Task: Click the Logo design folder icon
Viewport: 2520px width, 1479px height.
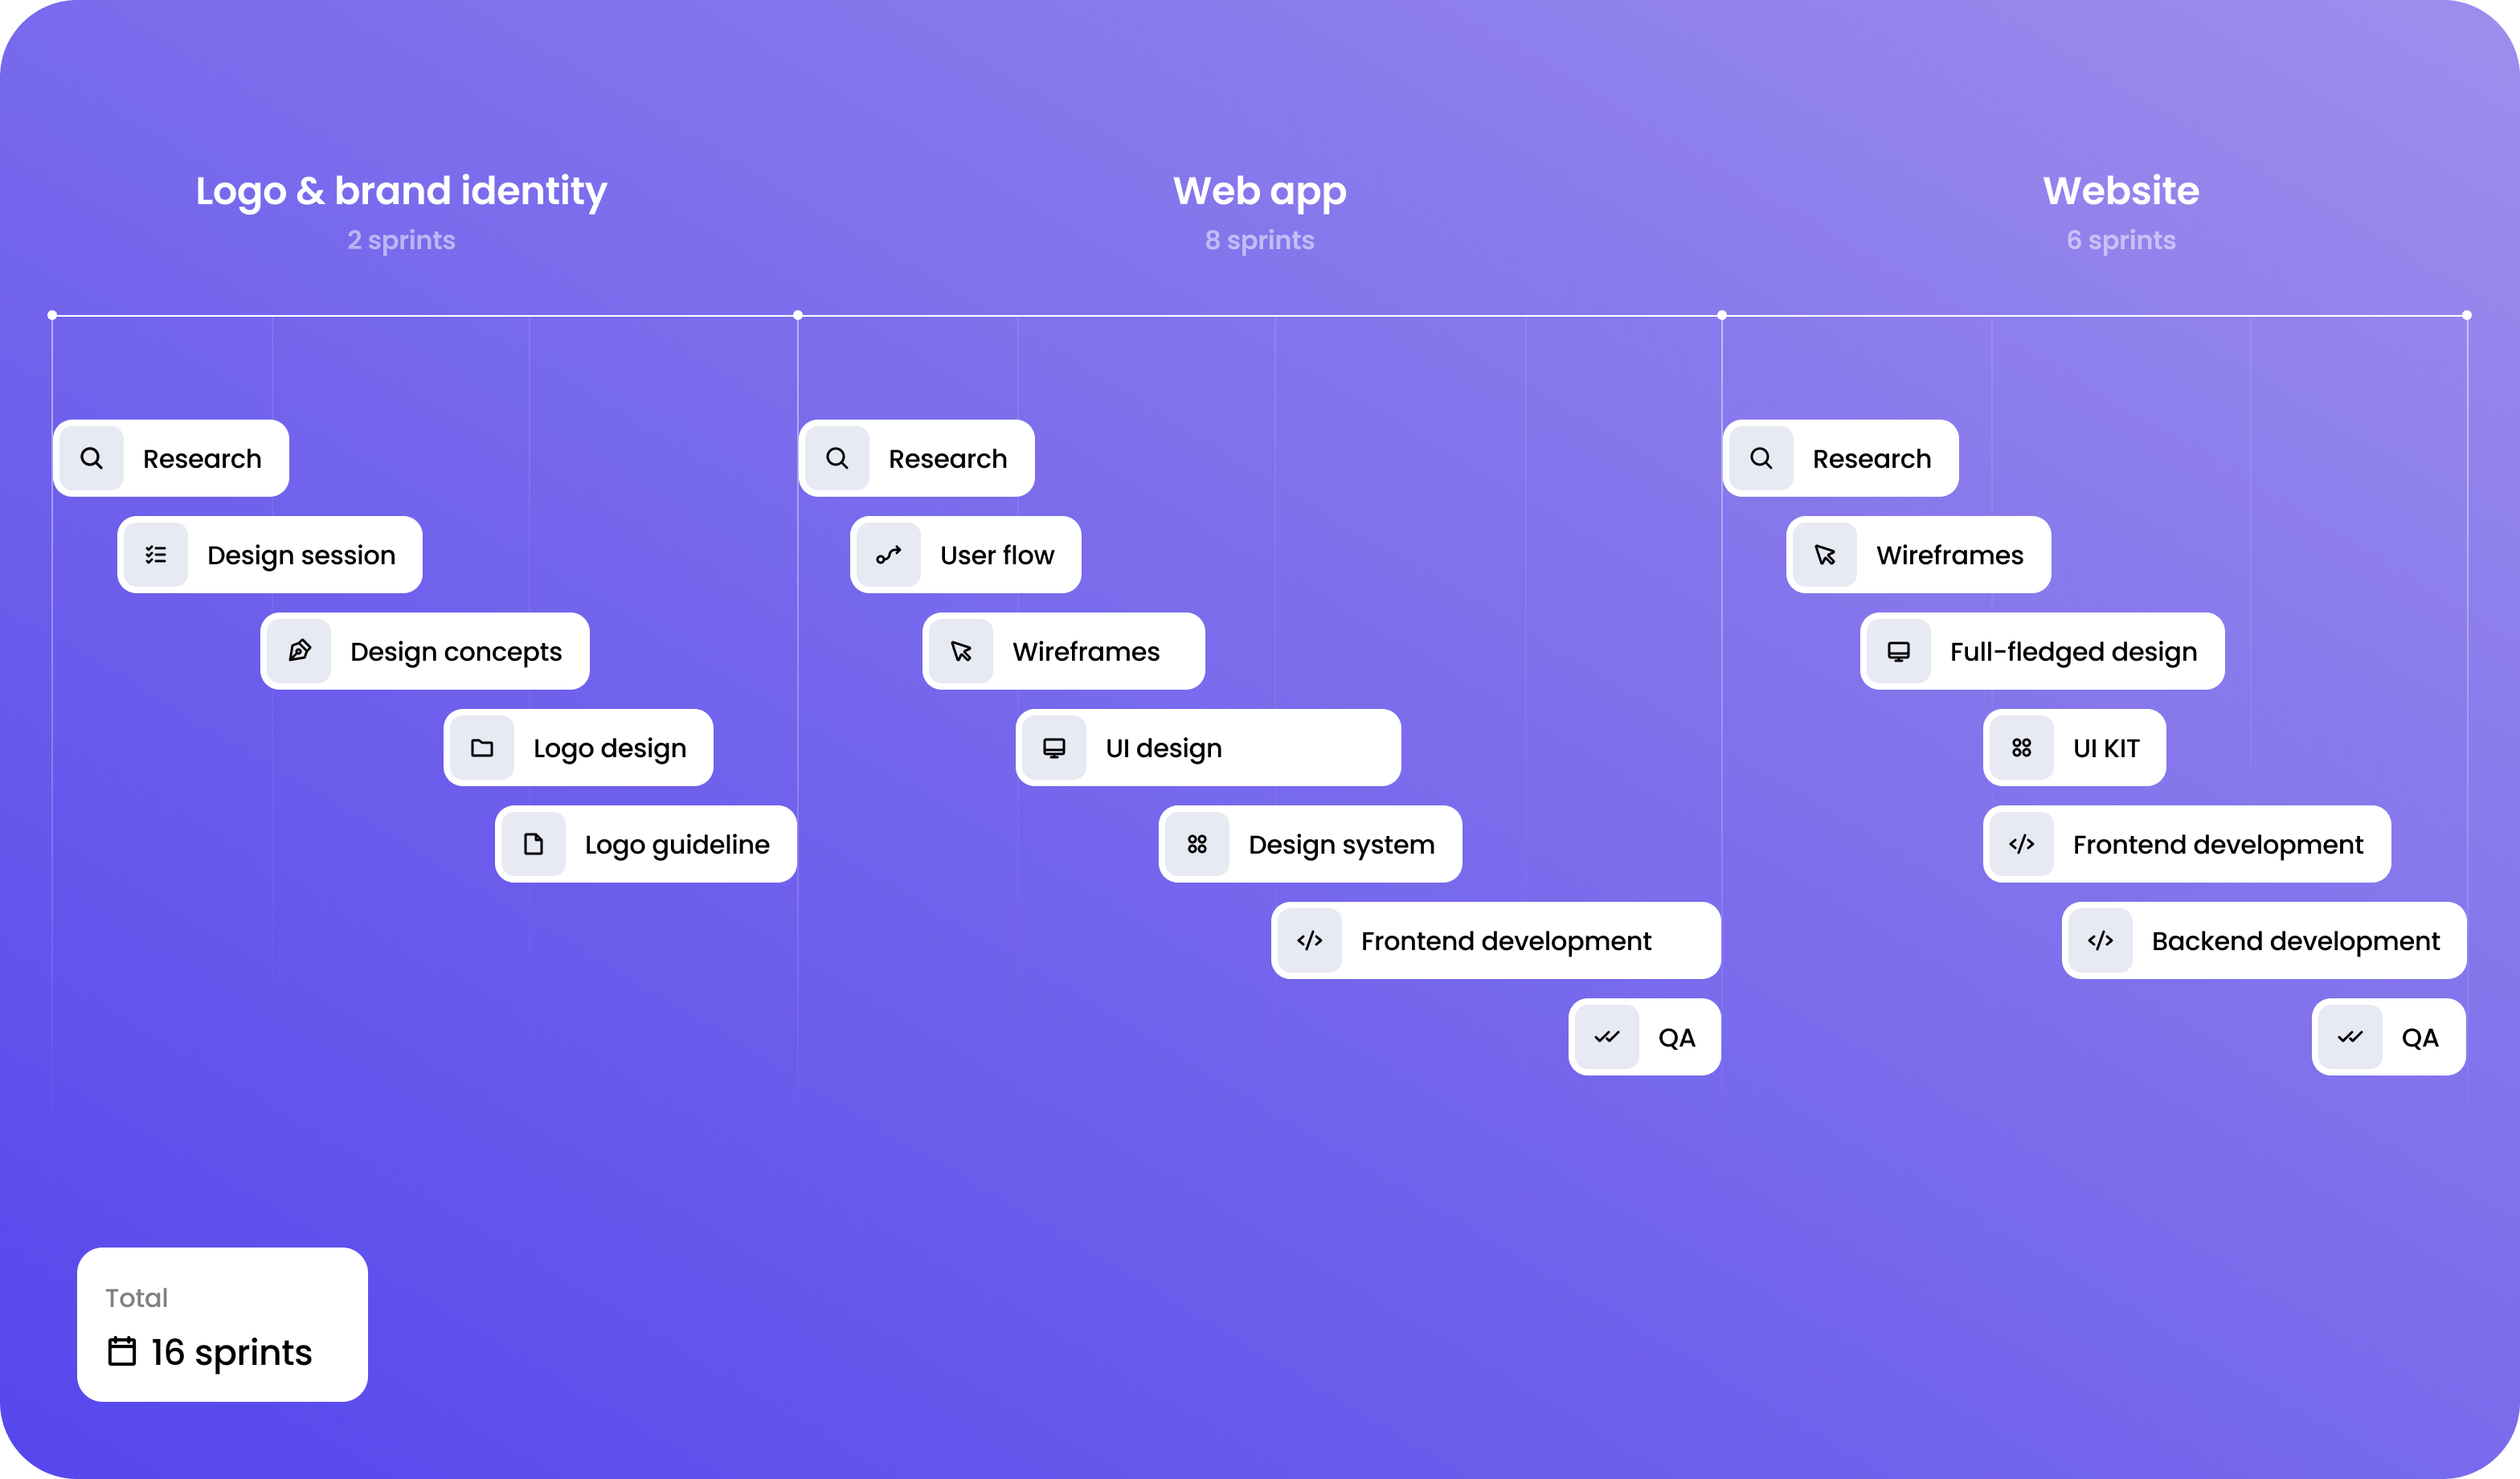Action: coord(484,748)
